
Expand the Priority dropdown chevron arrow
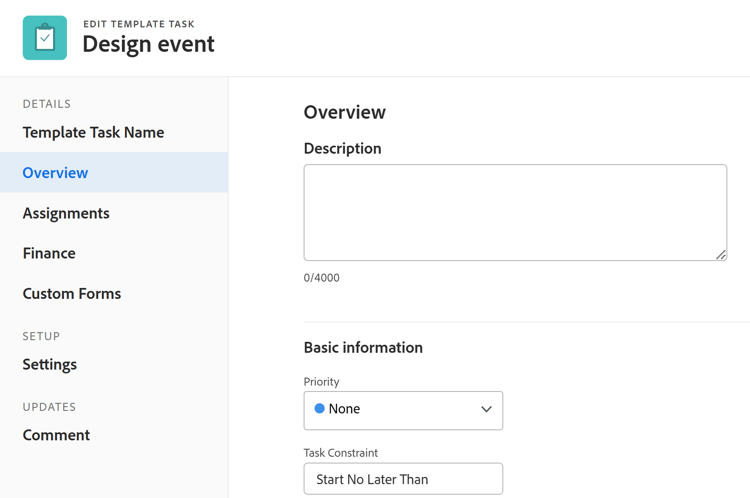click(x=486, y=410)
